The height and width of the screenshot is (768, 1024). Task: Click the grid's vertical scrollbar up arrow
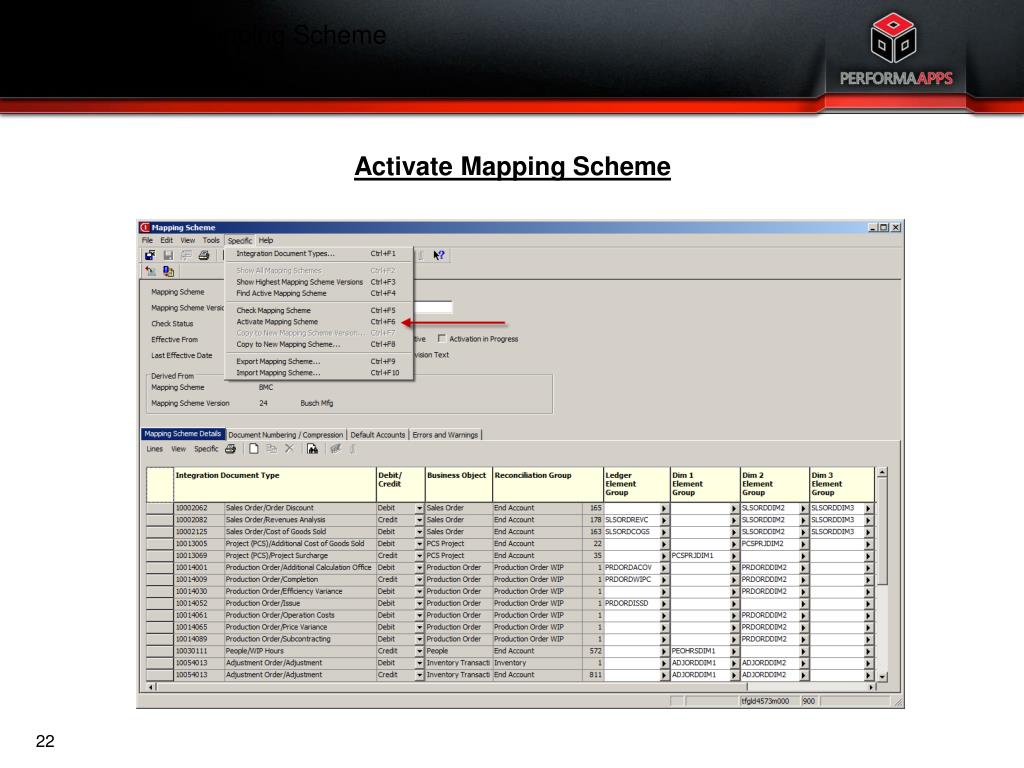tap(882, 472)
